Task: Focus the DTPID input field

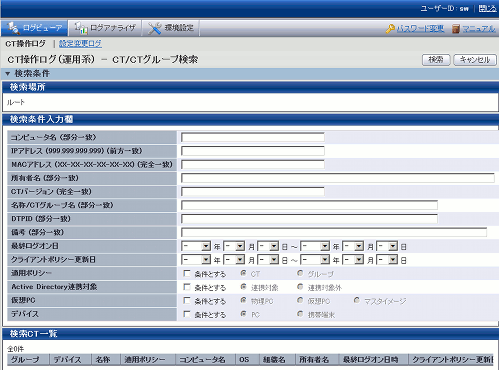Action: point(309,219)
